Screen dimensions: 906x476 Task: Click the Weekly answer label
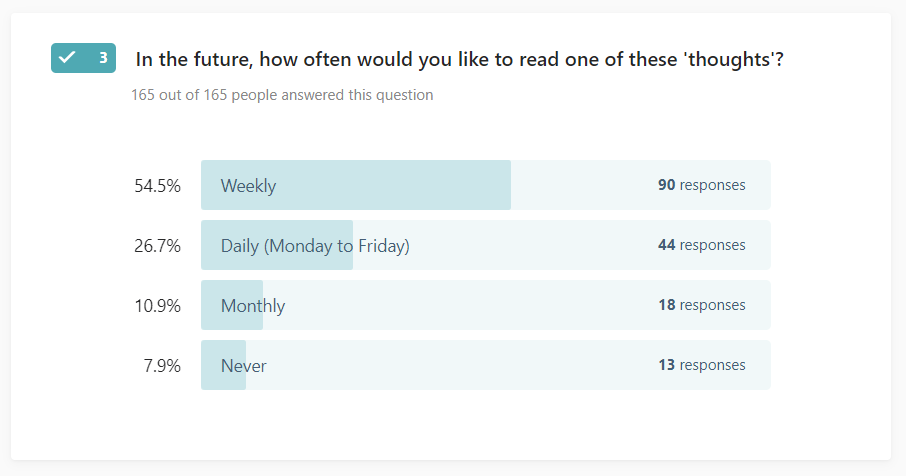tap(248, 186)
